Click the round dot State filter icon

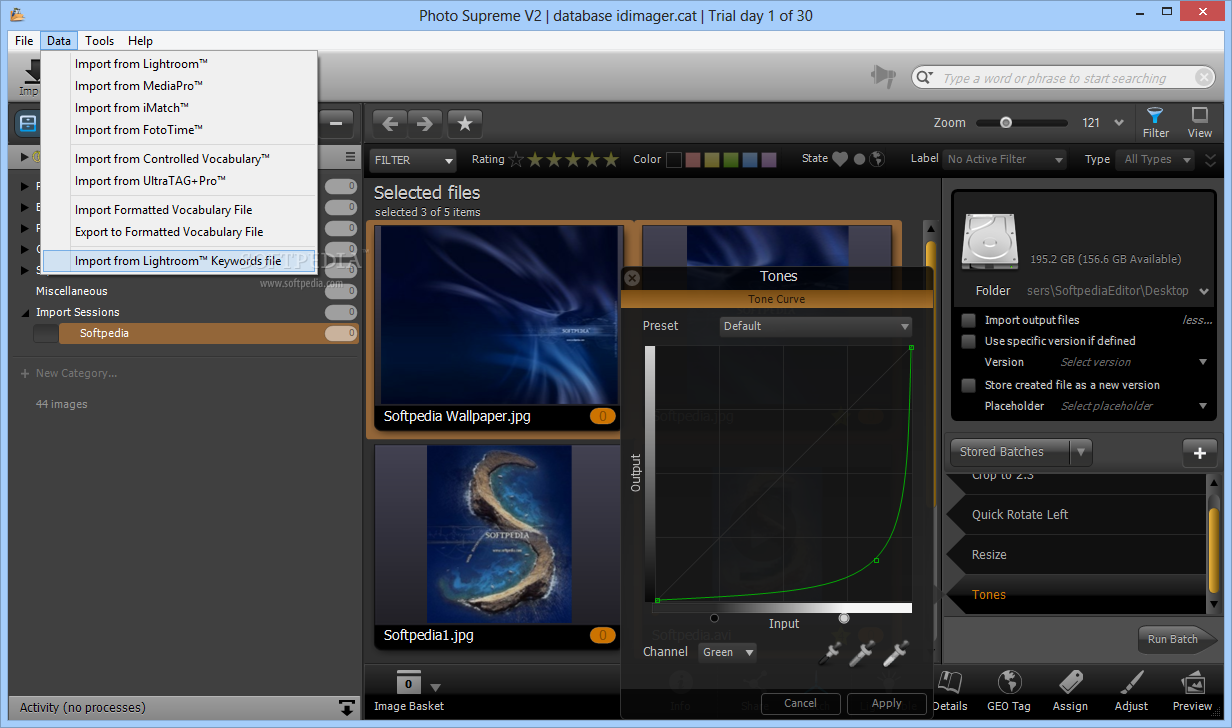point(859,159)
